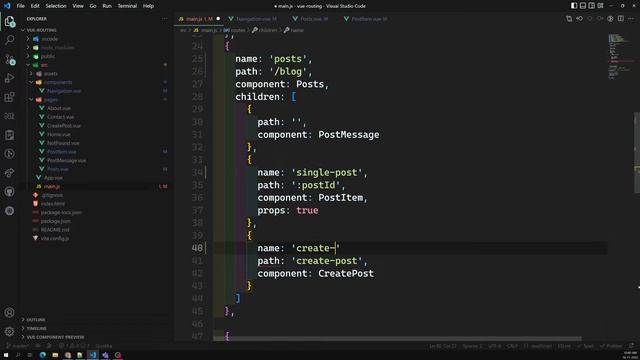Viewport: 640px width, 360px height.
Task: Click the editor minimap
Action: [620, 57]
